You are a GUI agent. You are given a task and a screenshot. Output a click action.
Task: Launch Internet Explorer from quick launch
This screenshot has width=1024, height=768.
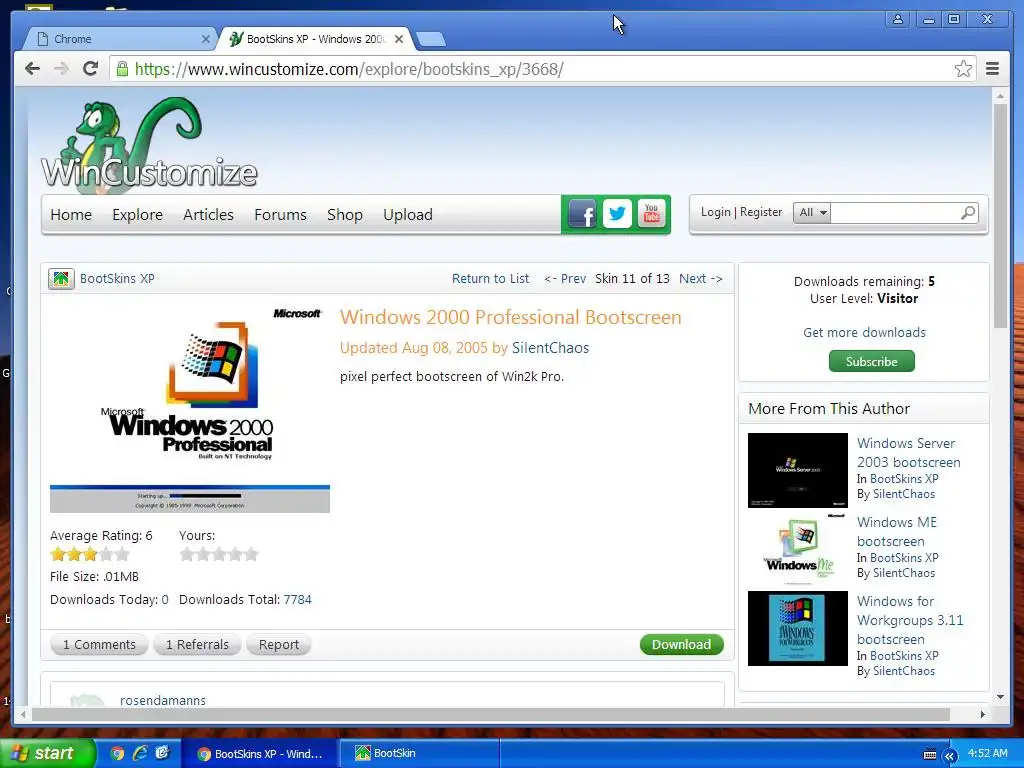click(140, 753)
